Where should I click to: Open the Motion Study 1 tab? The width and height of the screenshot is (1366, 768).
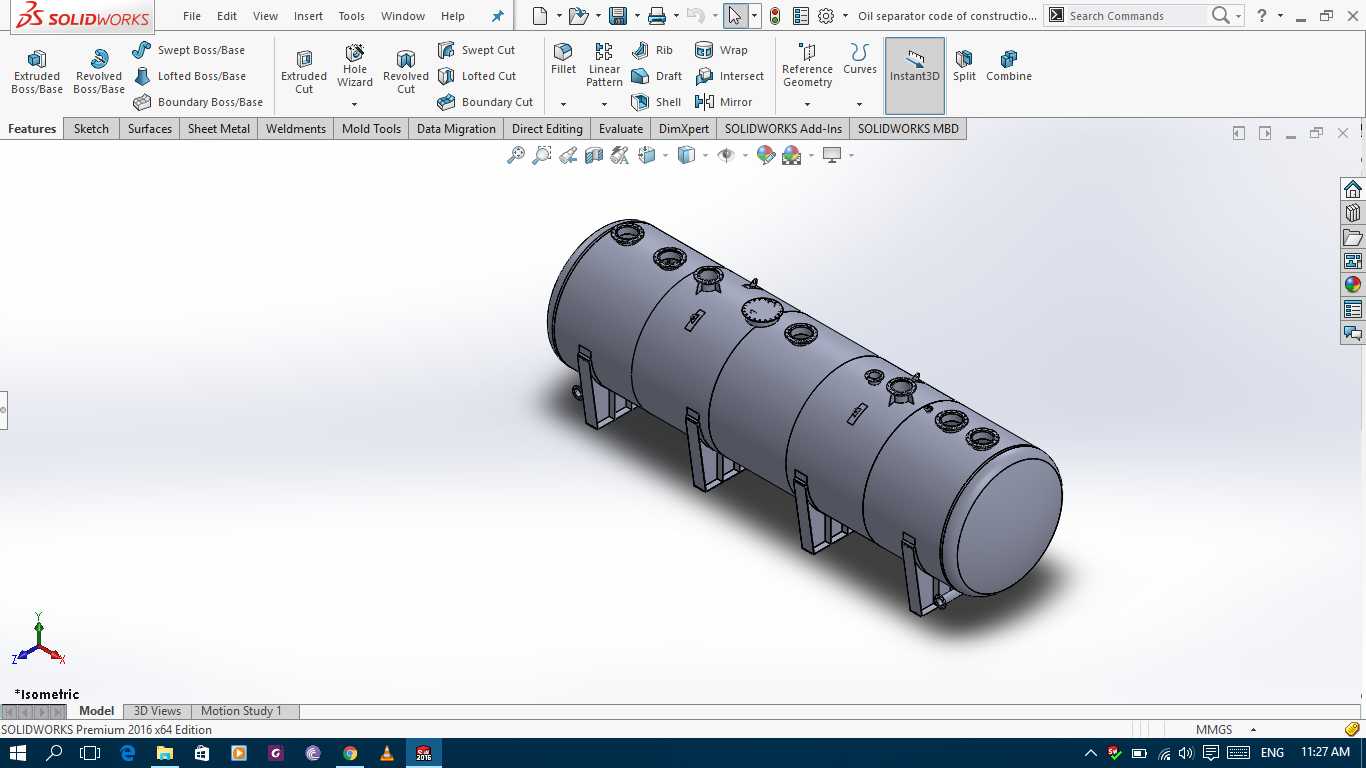pos(241,711)
